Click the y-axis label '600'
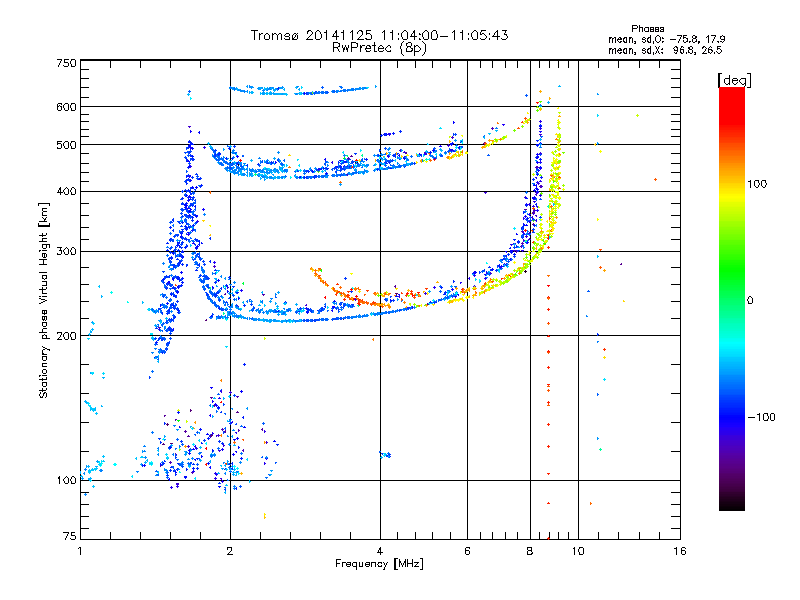This screenshot has height=600, width=800. tap(66, 107)
